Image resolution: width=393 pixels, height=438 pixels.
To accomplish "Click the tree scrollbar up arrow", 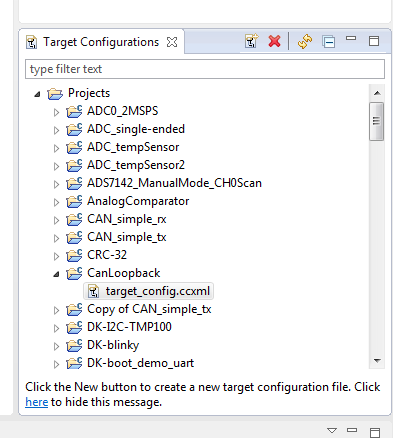I will tap(377, 93).
